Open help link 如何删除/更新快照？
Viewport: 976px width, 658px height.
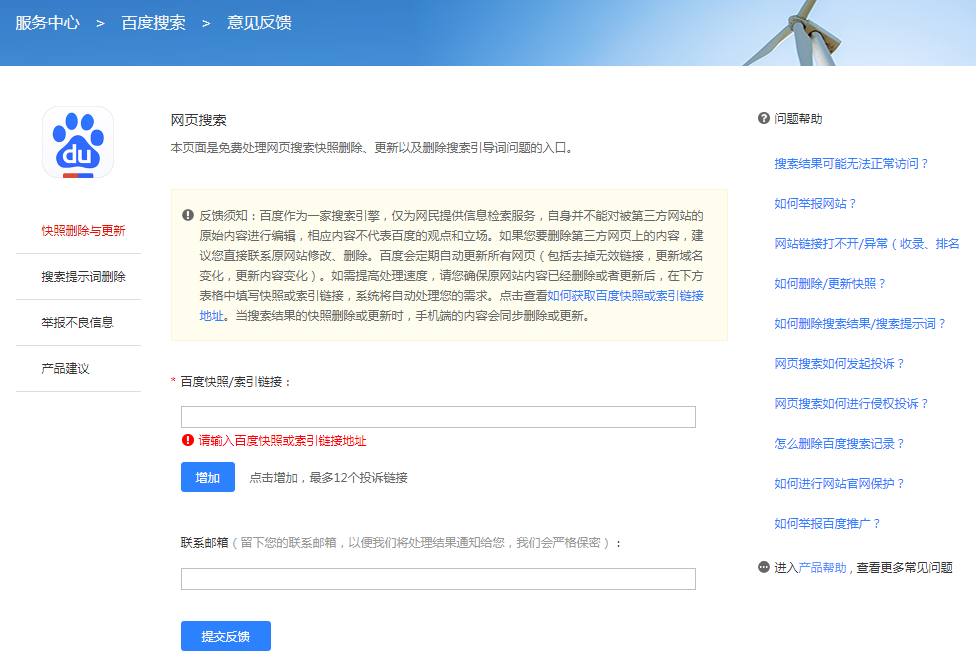[x=830, y=284]
